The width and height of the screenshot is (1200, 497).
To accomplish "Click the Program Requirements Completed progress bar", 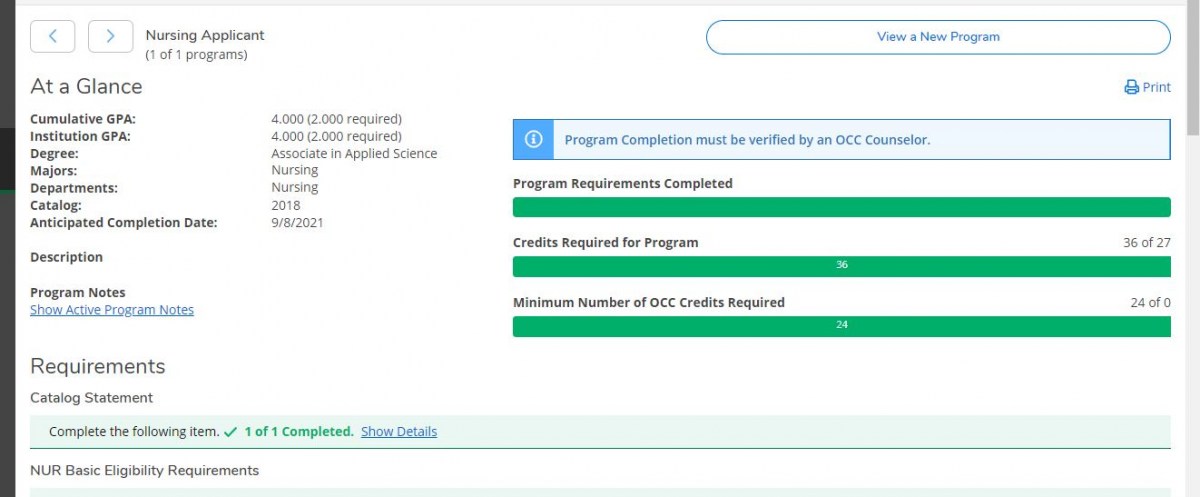I will click(841, 207).
